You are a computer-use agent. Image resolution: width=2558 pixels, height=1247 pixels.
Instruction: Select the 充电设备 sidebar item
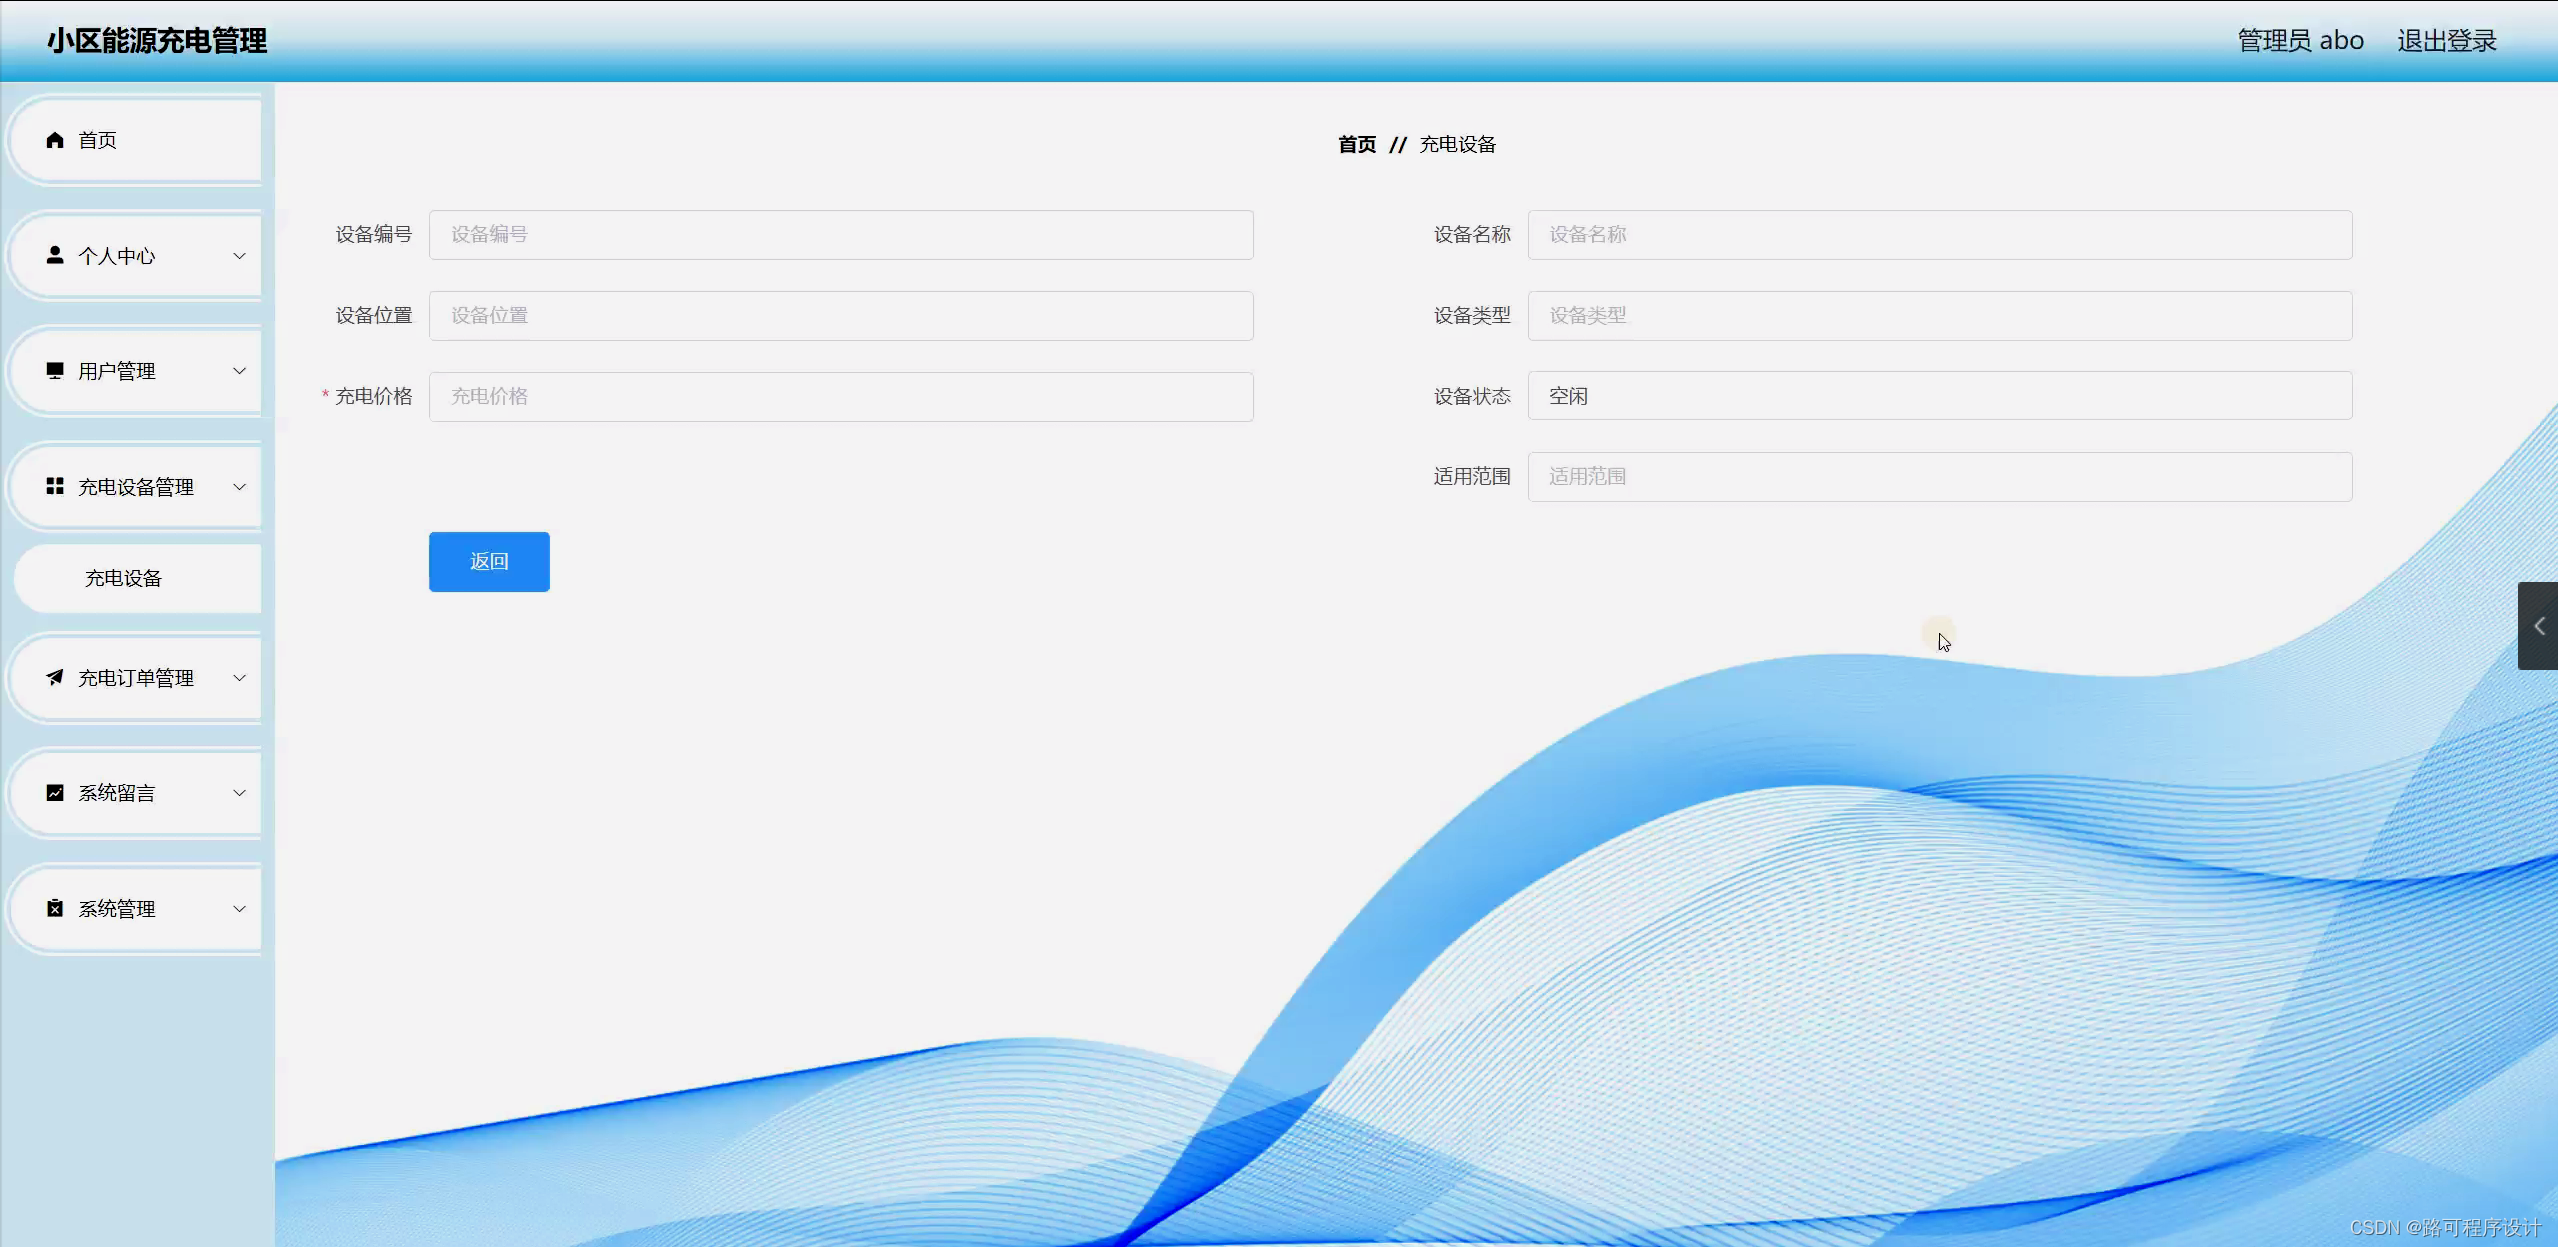pos(123,578)
